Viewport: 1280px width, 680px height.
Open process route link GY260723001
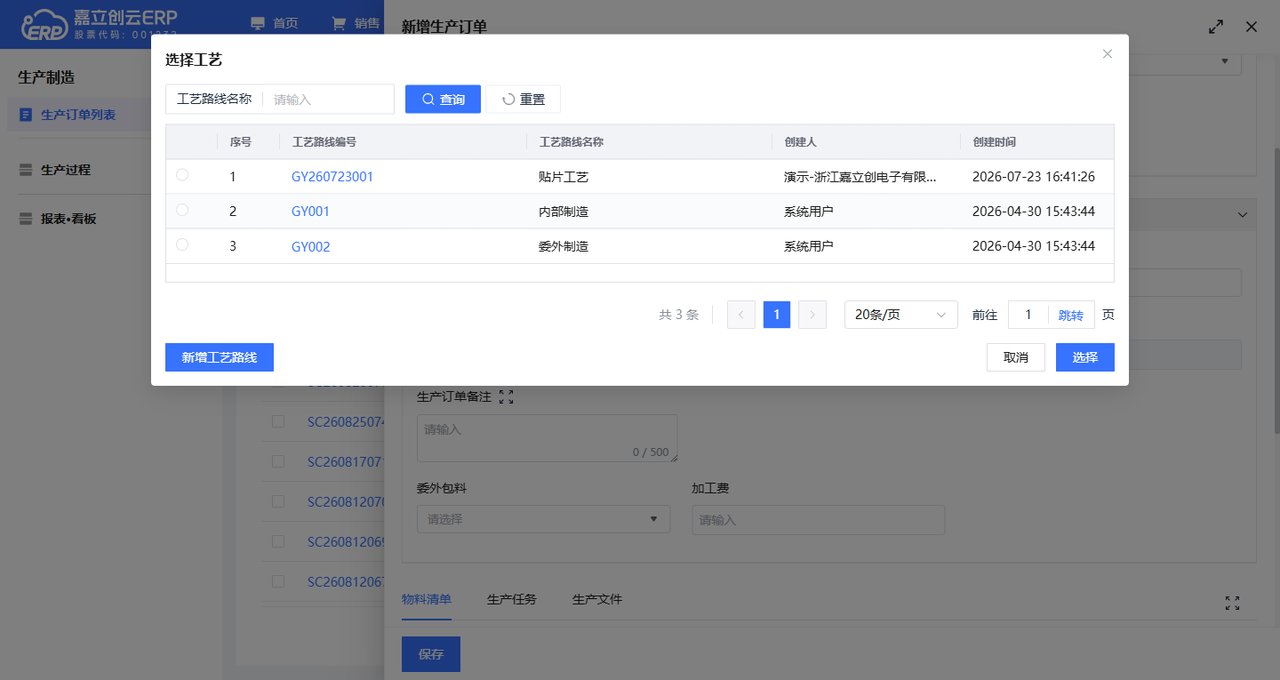332,177
